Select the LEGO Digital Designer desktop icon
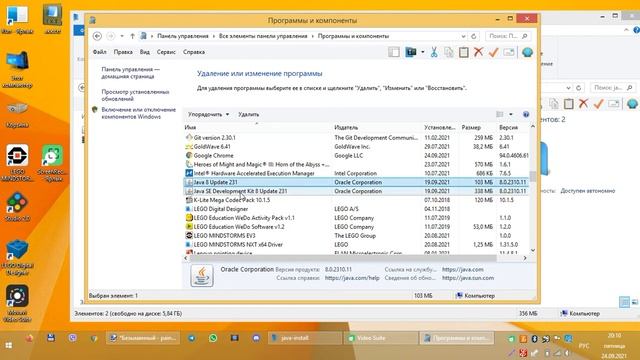The width and height of the screenshot is (640, 360). [x=17, y=258]
